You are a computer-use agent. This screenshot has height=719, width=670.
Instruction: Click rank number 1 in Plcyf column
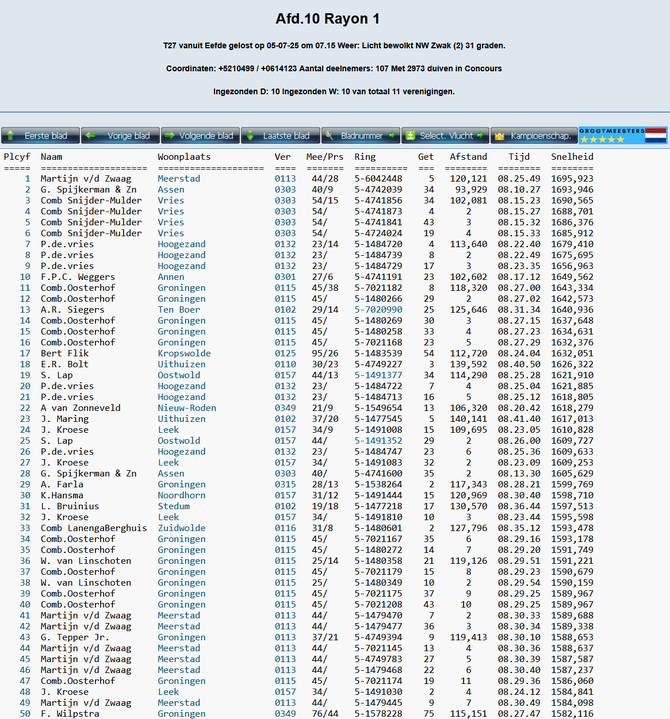(28, 179)
